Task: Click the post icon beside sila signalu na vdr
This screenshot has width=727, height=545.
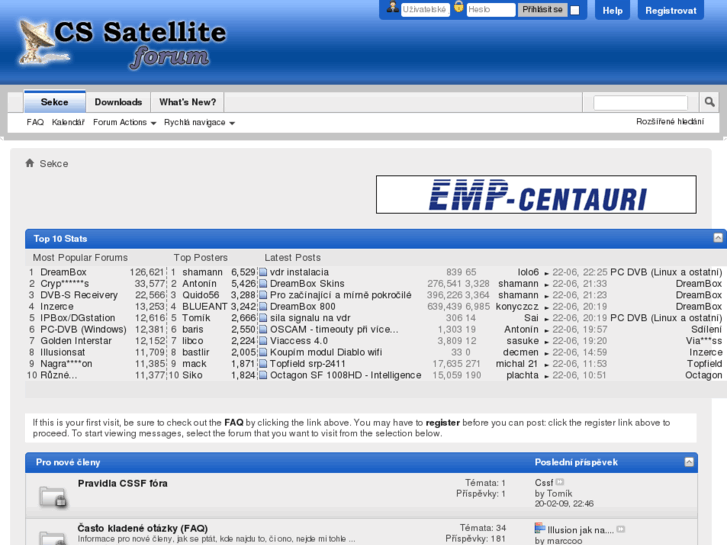Action: point(263,318)
